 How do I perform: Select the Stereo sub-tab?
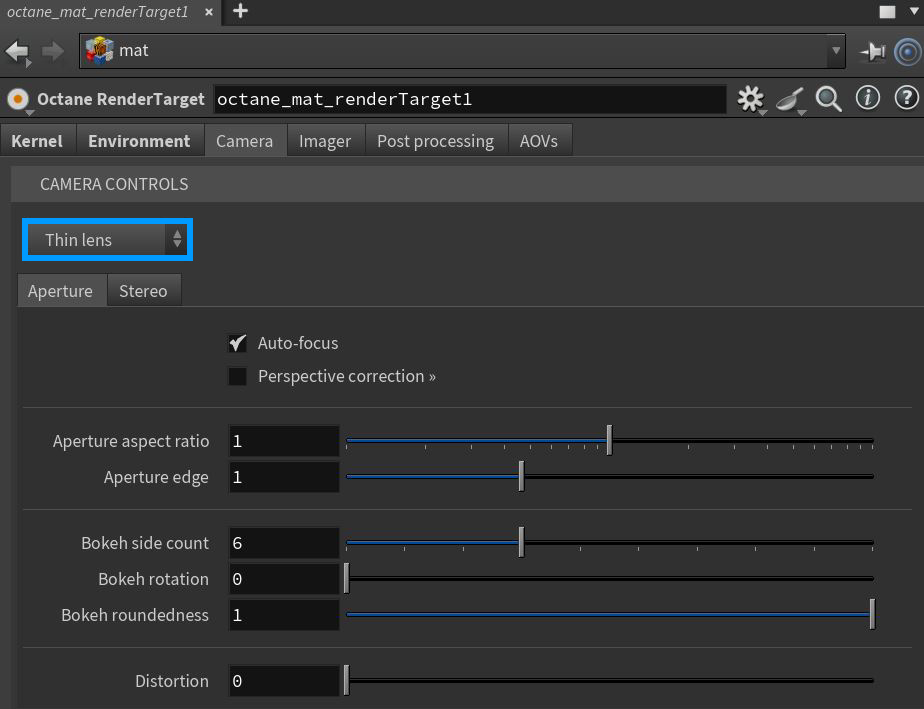tap(143, 291)
